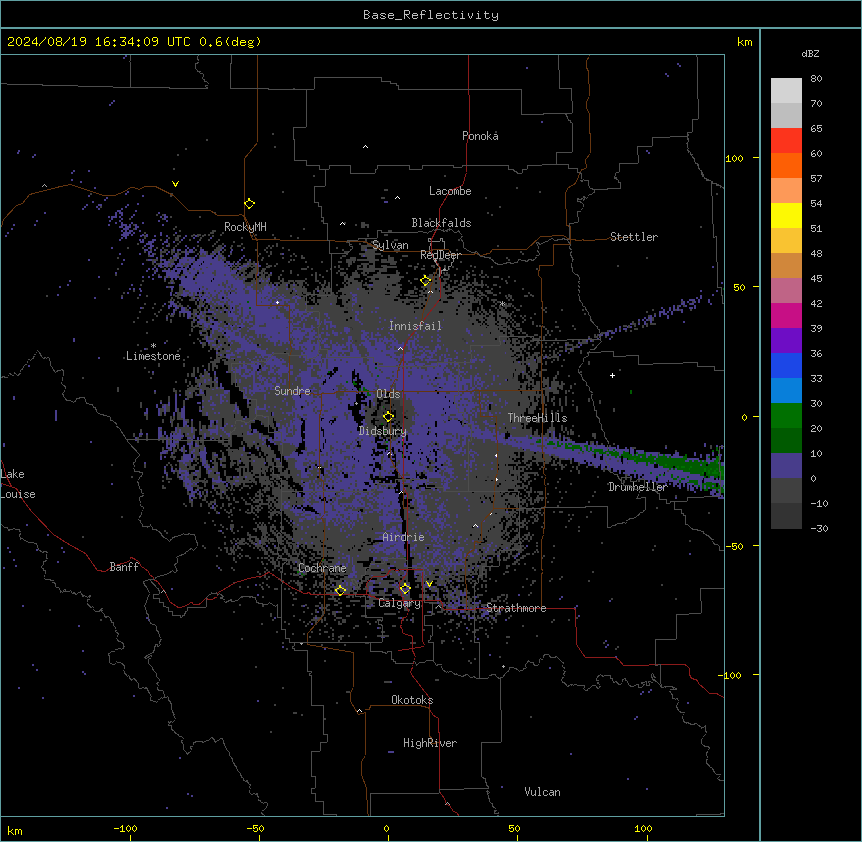Image resolution: width=862 pixels, height=842 pixels.
Task: Click the Stettler label
Action: 634,237
